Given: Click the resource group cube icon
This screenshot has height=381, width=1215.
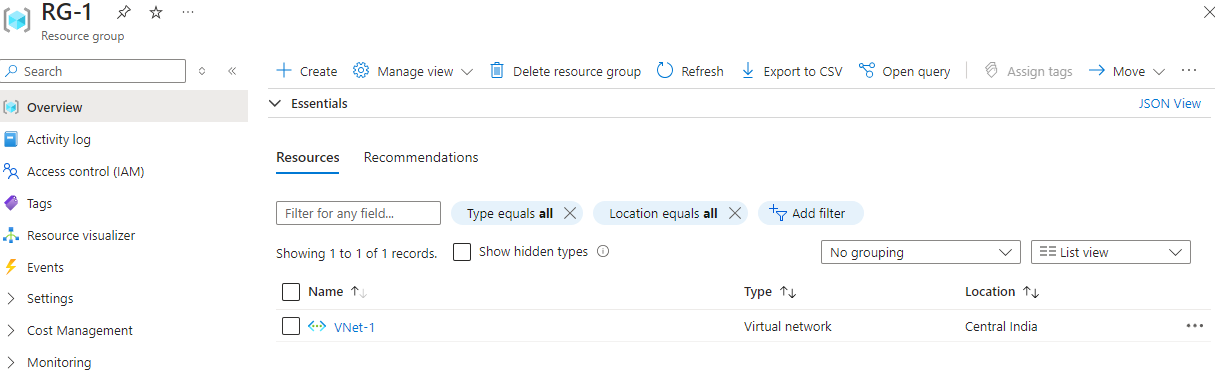Looking at the screenshot, I should tap(18, 20).
